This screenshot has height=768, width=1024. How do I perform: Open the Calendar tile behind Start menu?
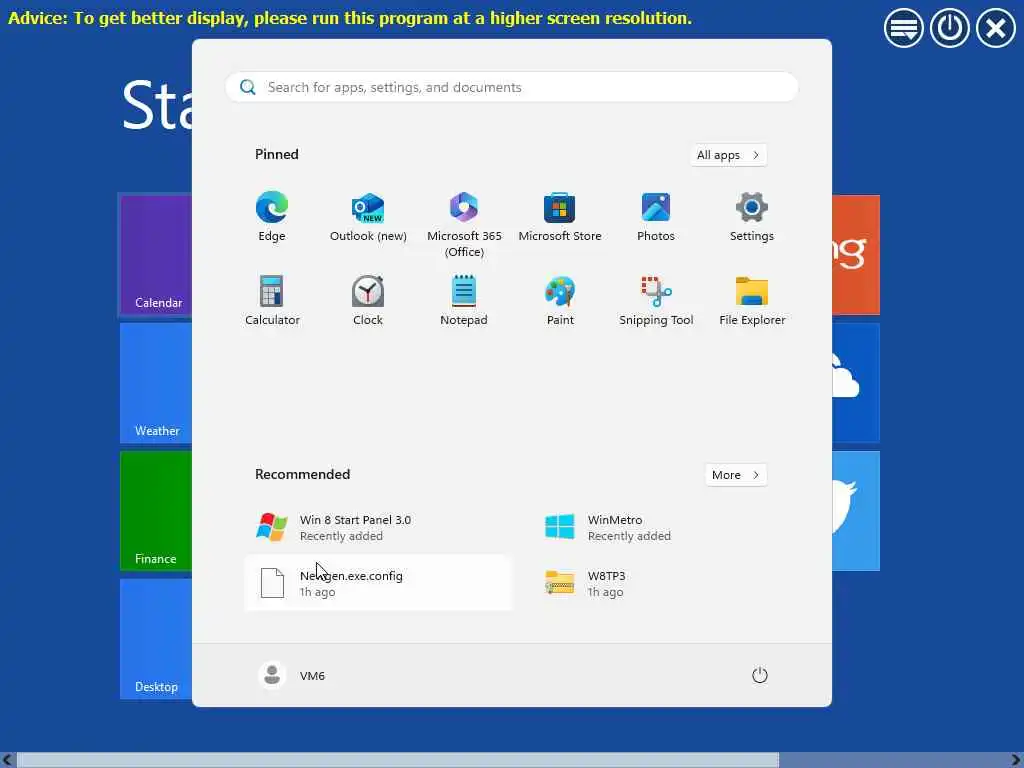point(155,255)
